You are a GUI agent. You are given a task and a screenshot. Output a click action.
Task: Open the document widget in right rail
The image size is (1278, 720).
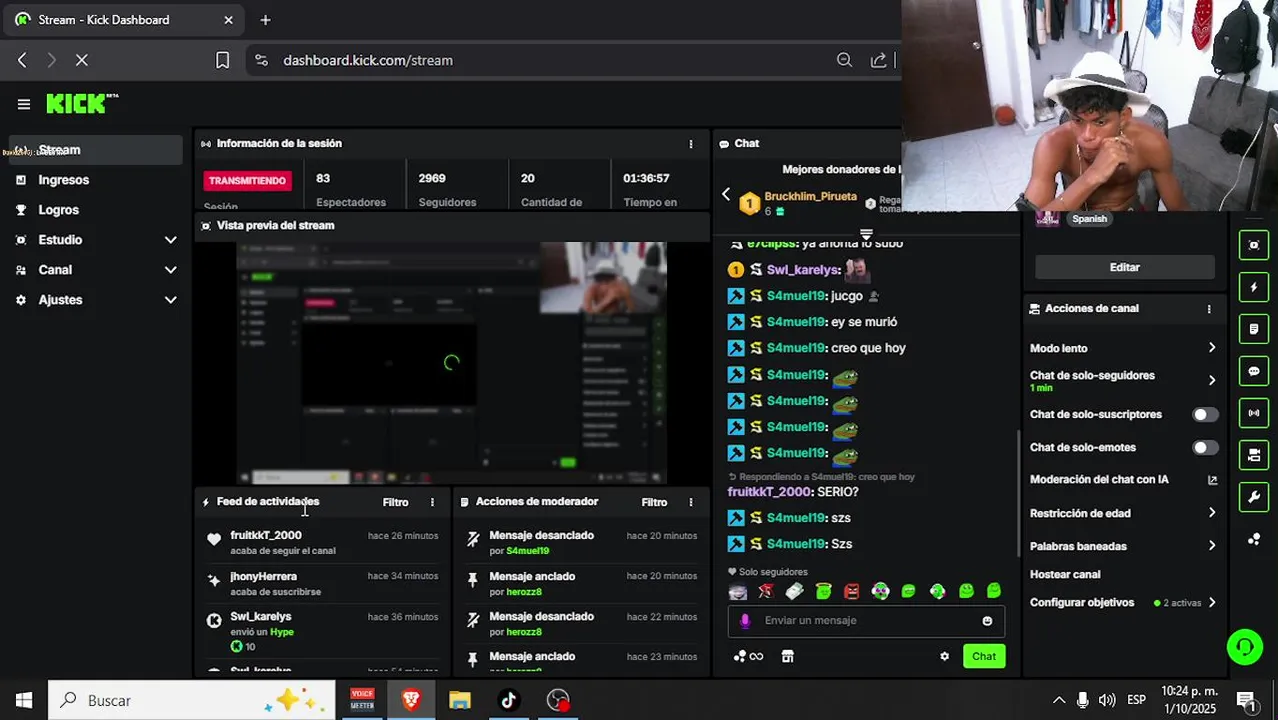pos(1254,329)
